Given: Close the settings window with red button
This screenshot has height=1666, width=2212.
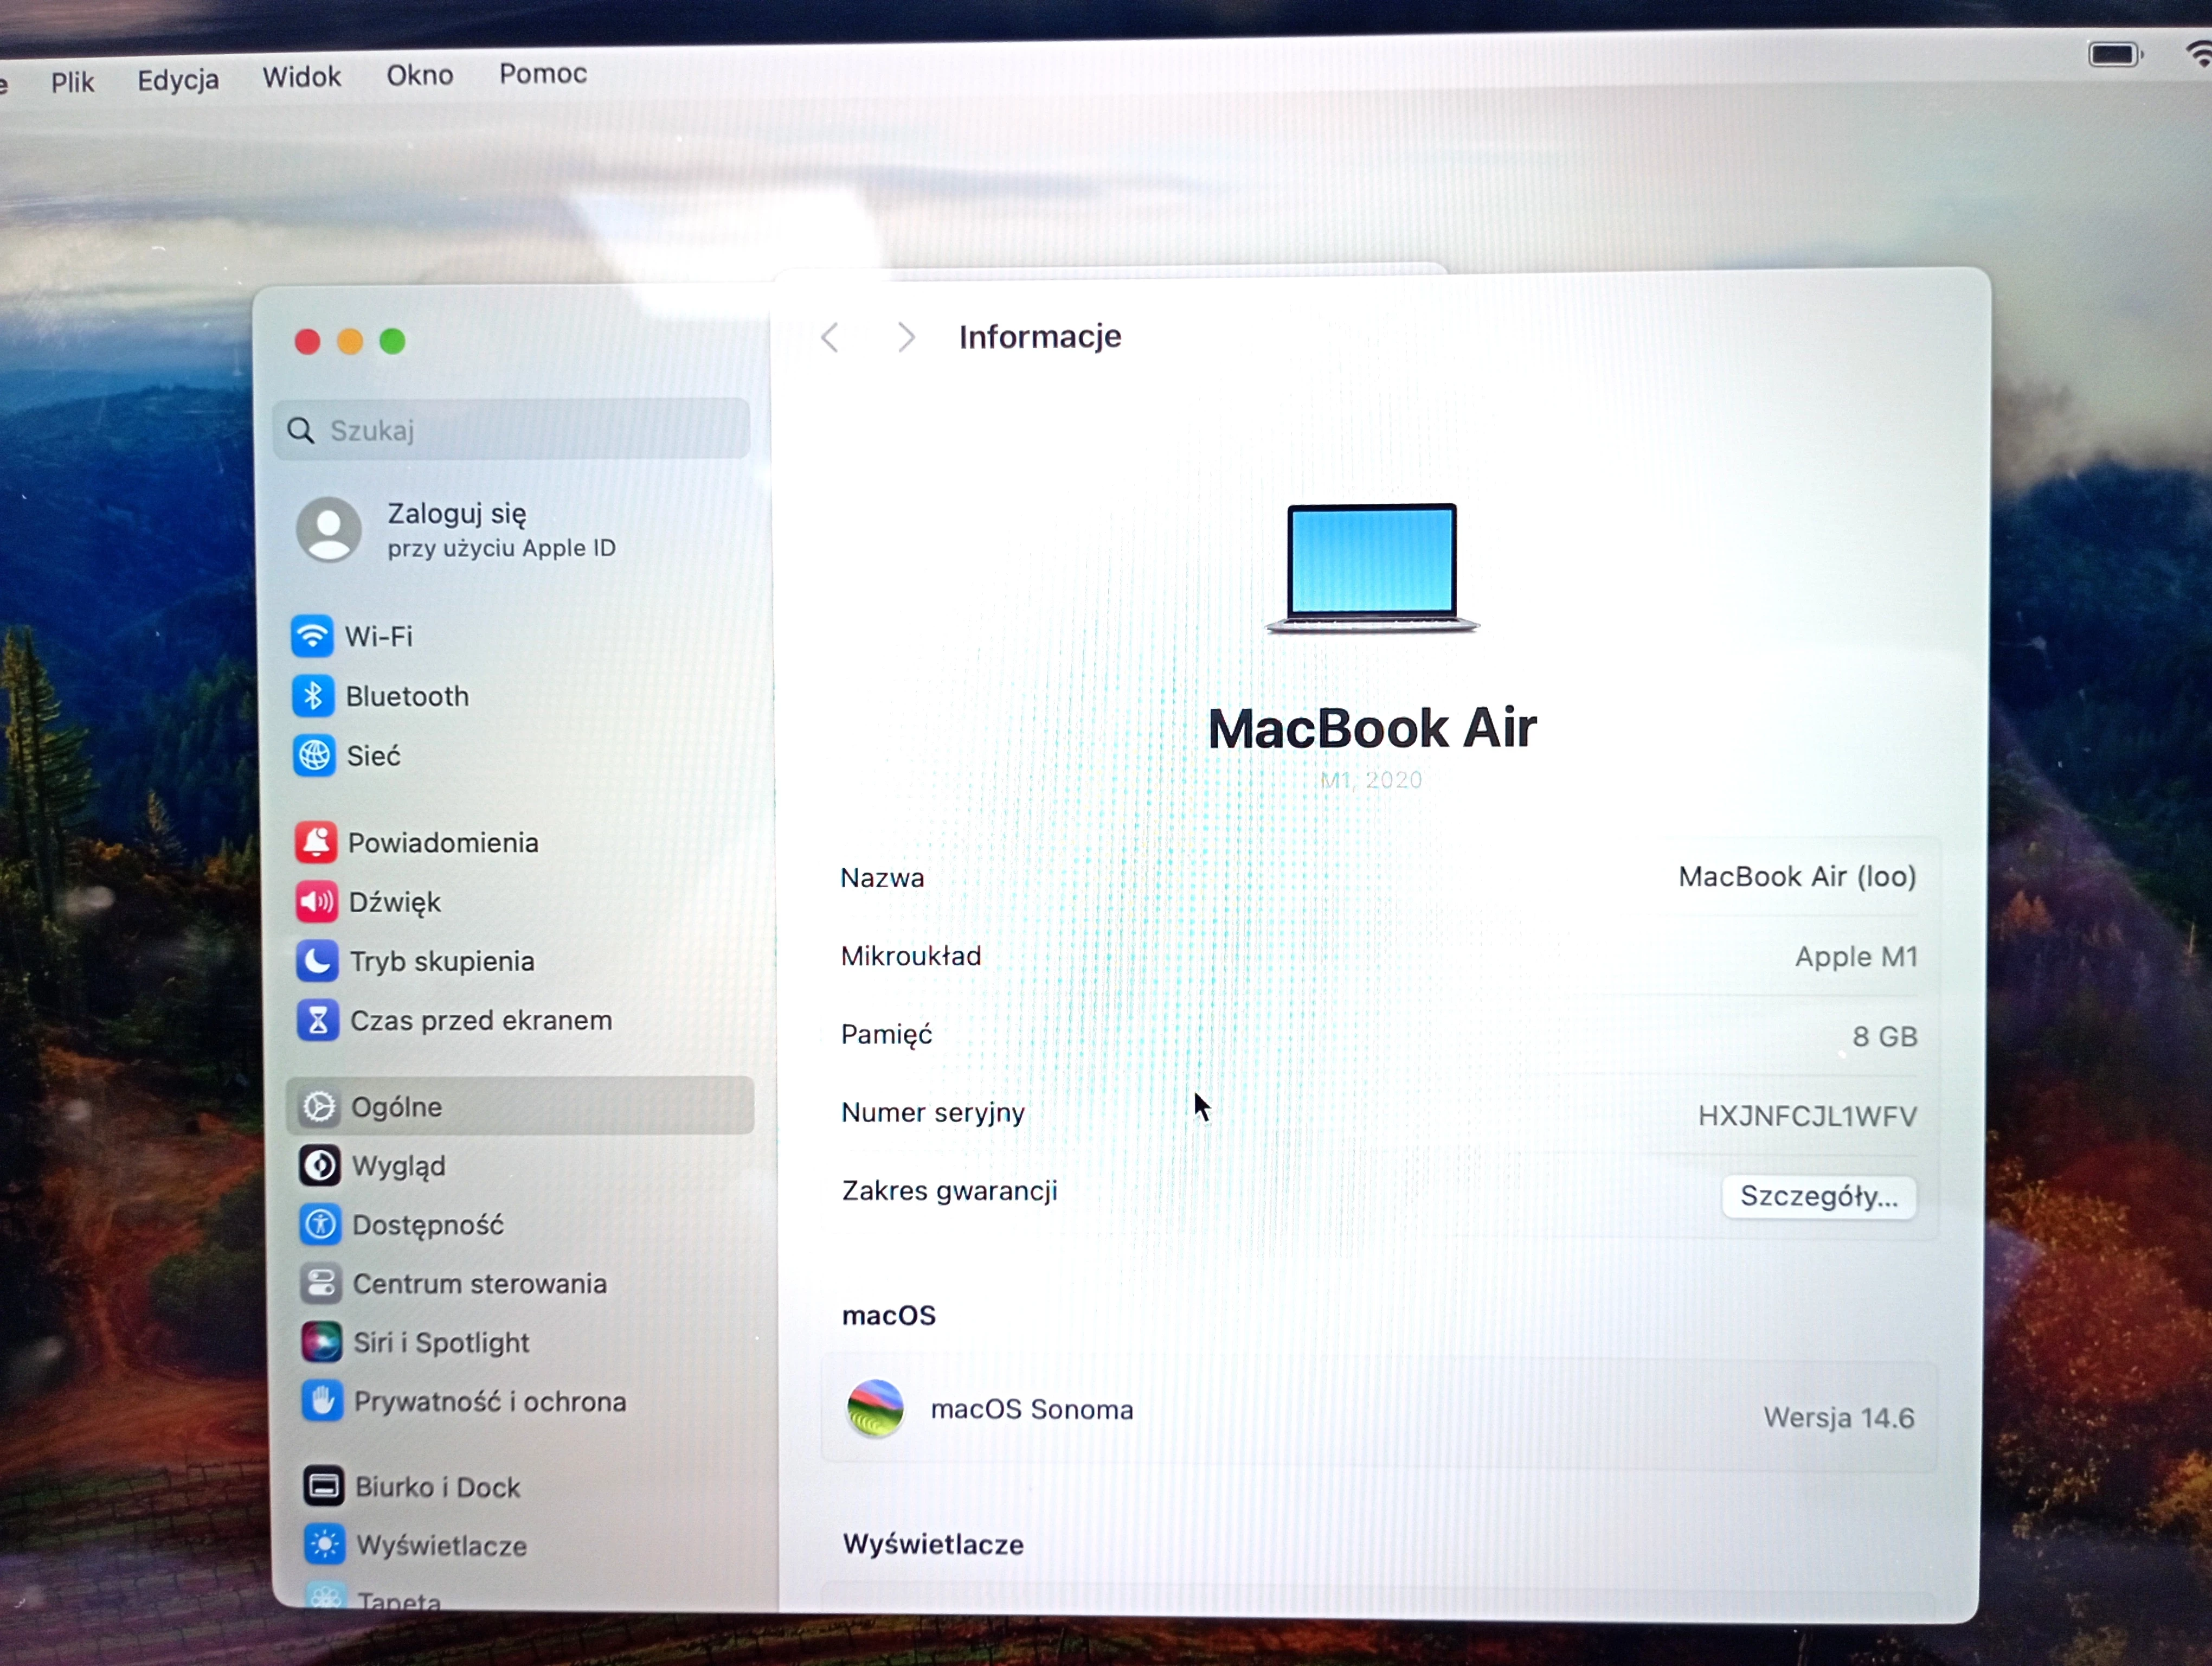Looking at the screenshot, I should tap(308, 342).
